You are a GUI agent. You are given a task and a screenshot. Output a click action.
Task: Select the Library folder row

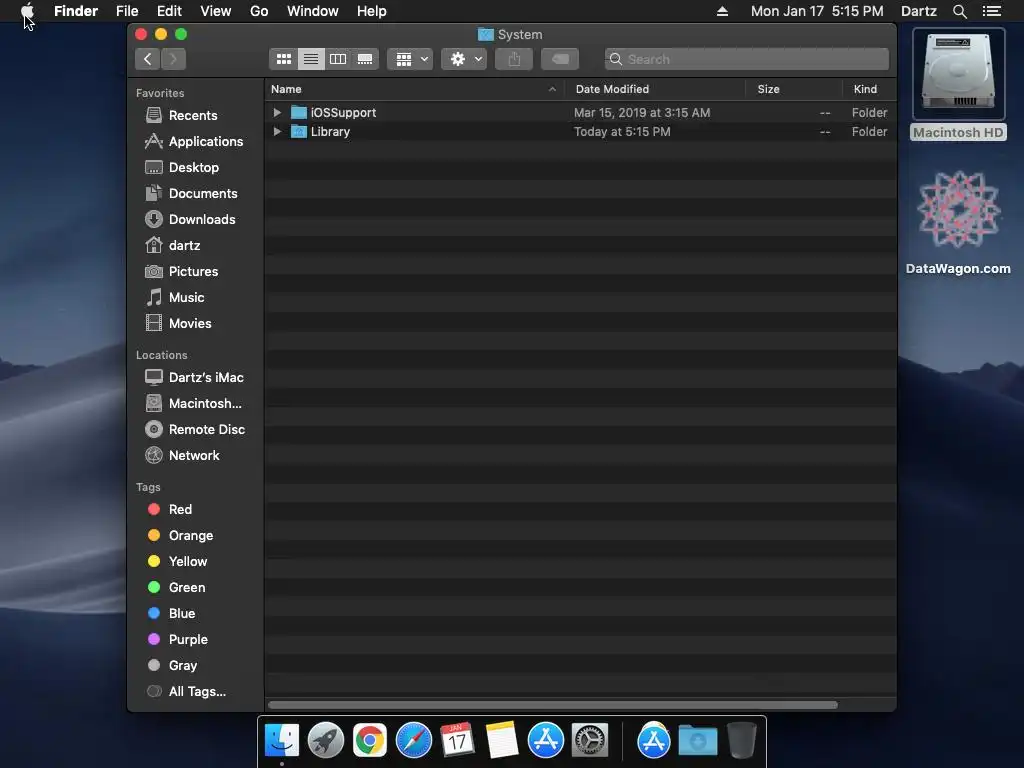pyautogui.click(x=580, y=131)
